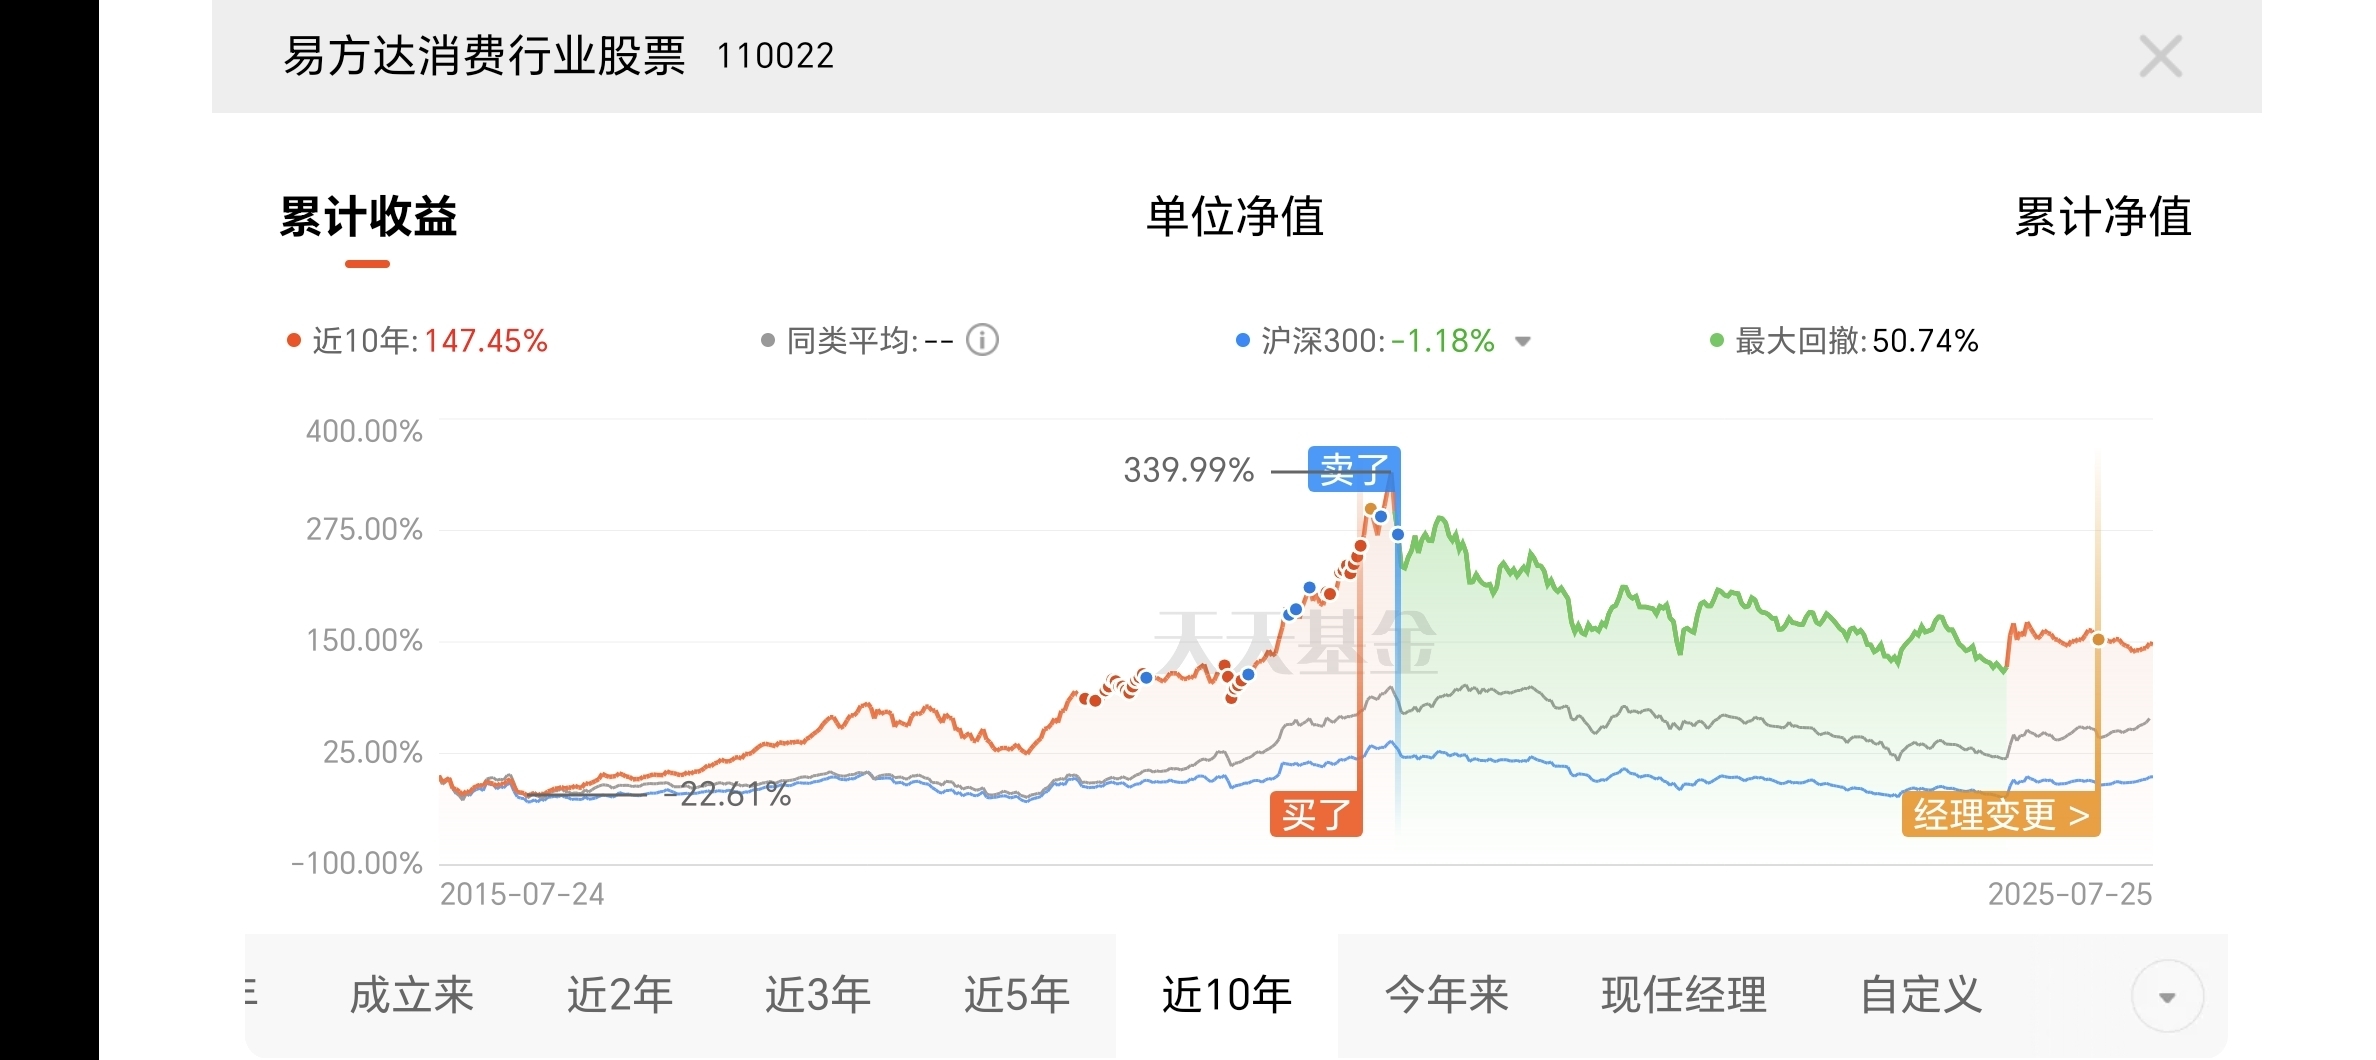Select the 近2年 time range
2376x1060 pixels.
(x=620, y=995)
